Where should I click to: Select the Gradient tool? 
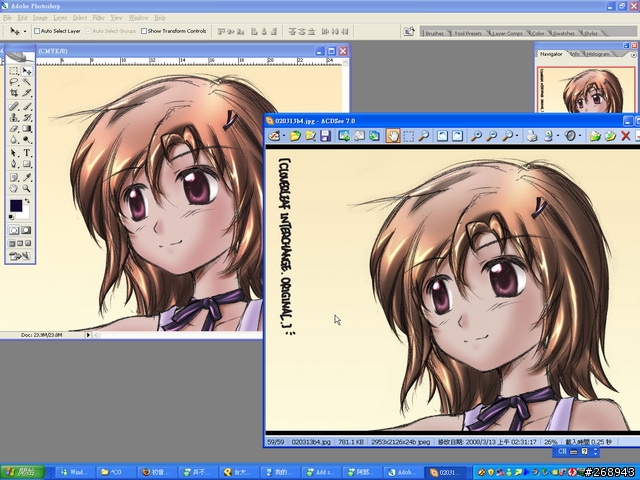[x=27, y=129]
